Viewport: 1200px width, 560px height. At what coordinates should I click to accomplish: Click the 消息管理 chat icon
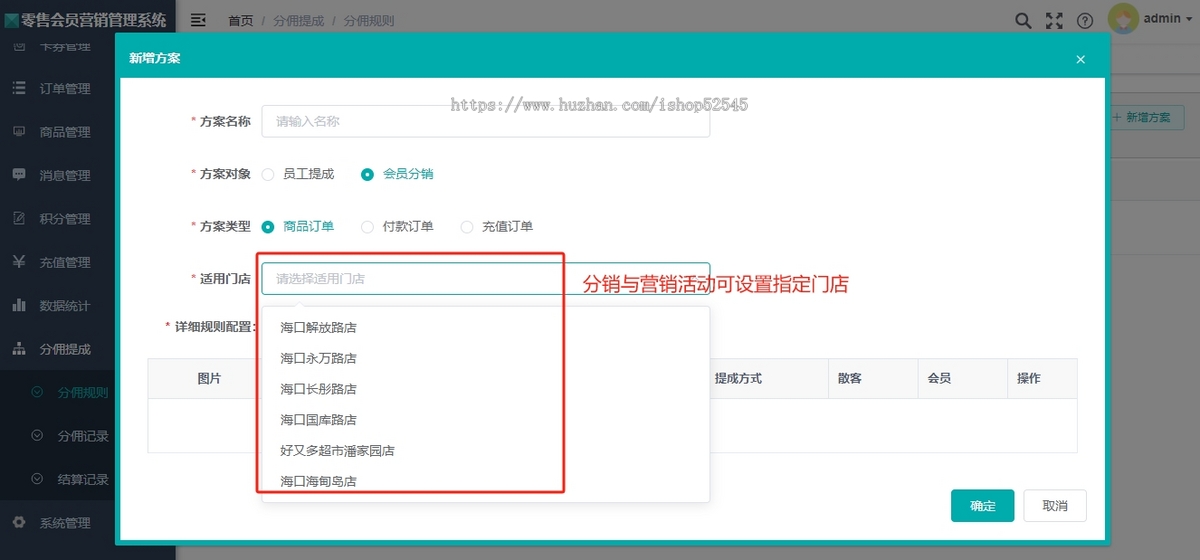pos(19,174)
